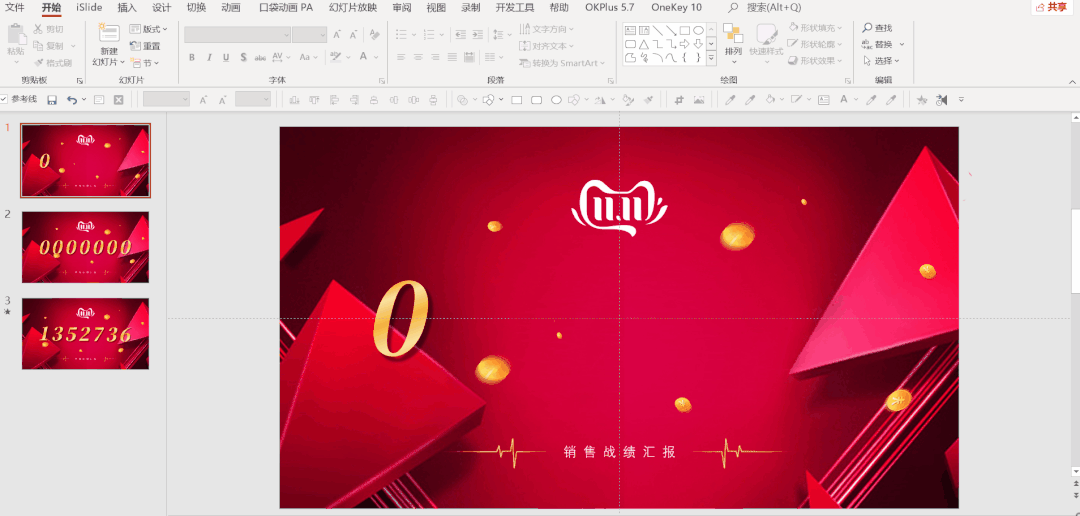Open the Section (节) dropdown

[x=145, y=63]
